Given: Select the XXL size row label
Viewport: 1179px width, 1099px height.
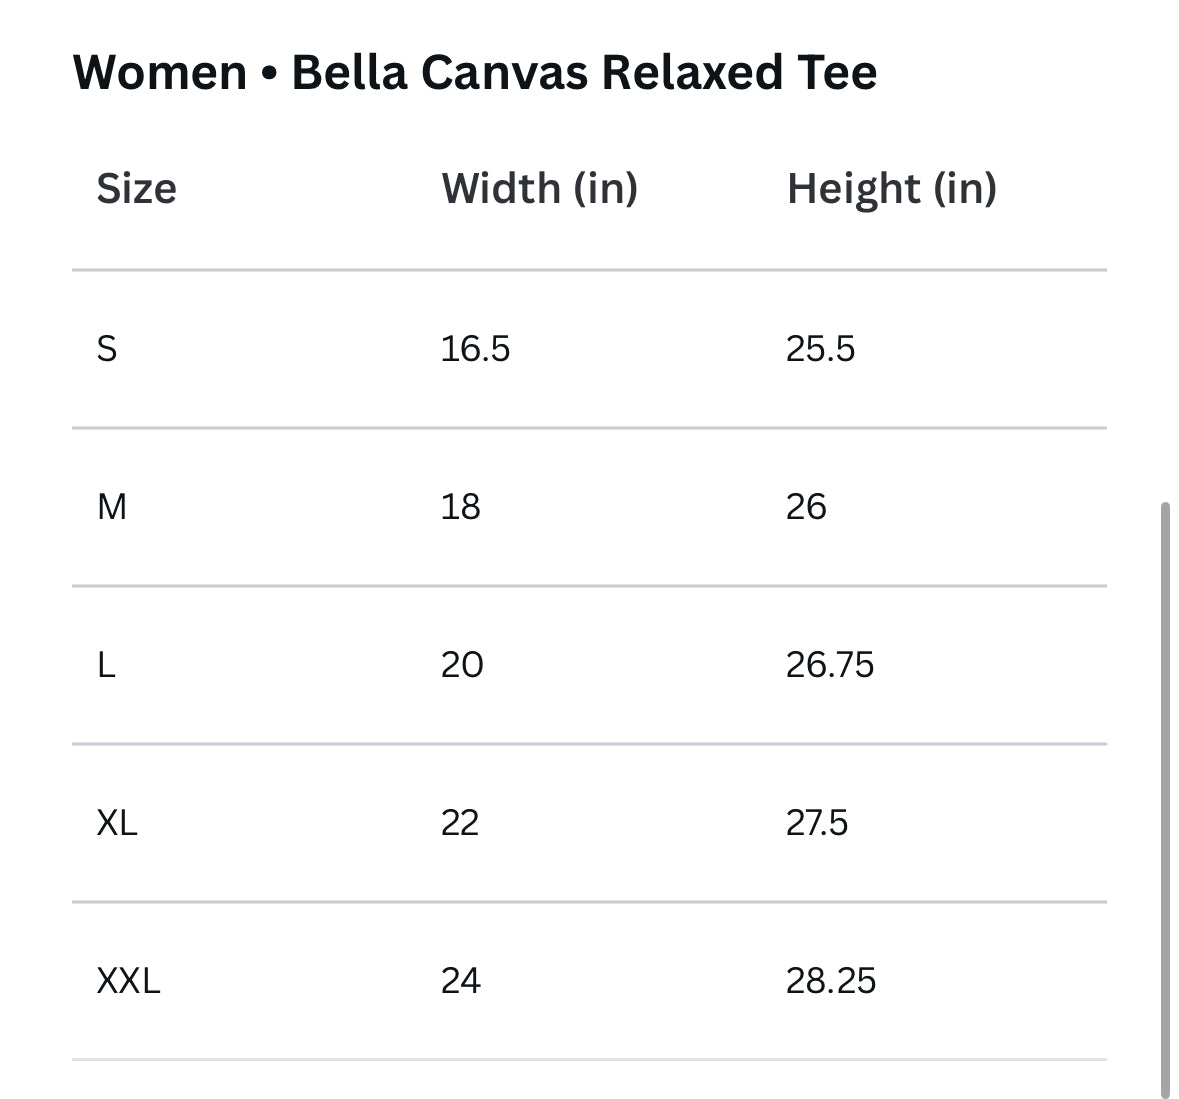Looking at the screenshot, I should [128, 981].
